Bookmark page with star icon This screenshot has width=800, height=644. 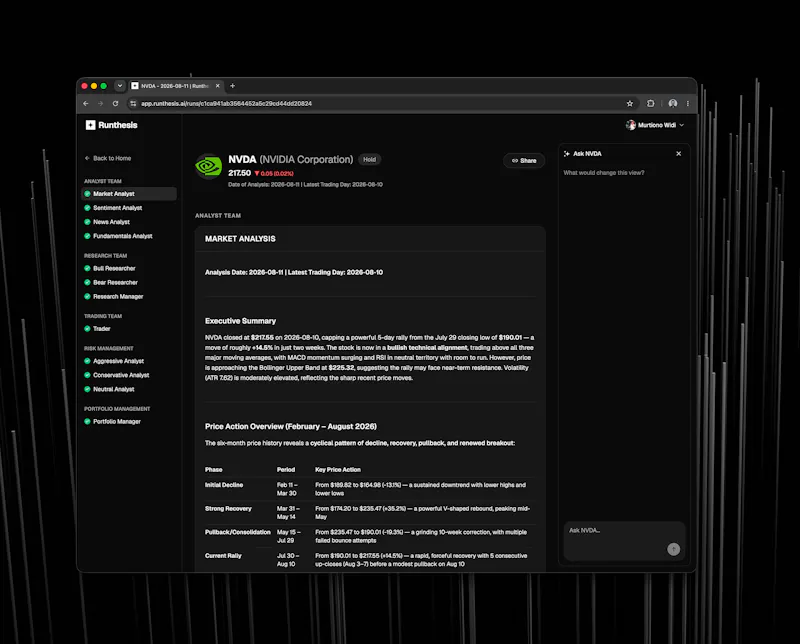[630, 104]
